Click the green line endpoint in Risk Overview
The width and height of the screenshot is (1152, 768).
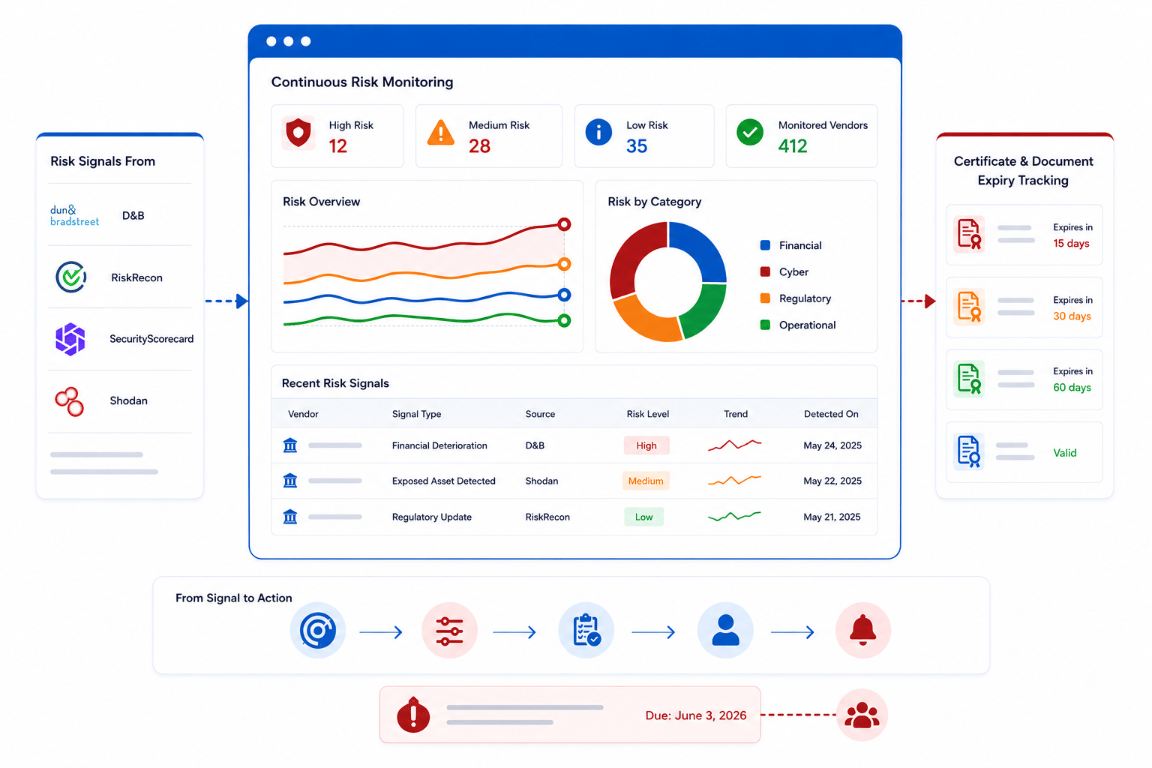pos(564,320)
